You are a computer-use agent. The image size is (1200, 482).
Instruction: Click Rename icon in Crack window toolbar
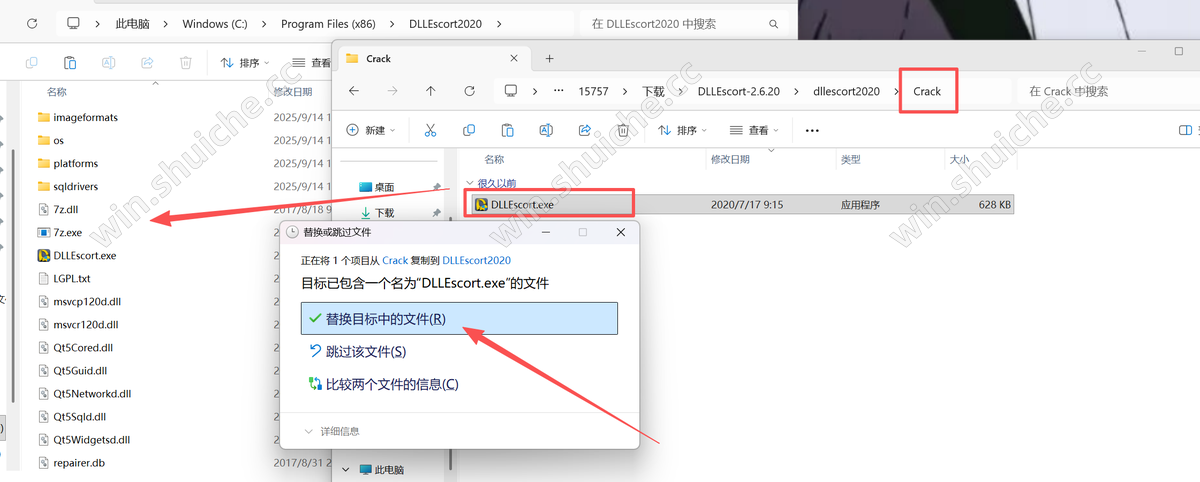click(546, 130)
